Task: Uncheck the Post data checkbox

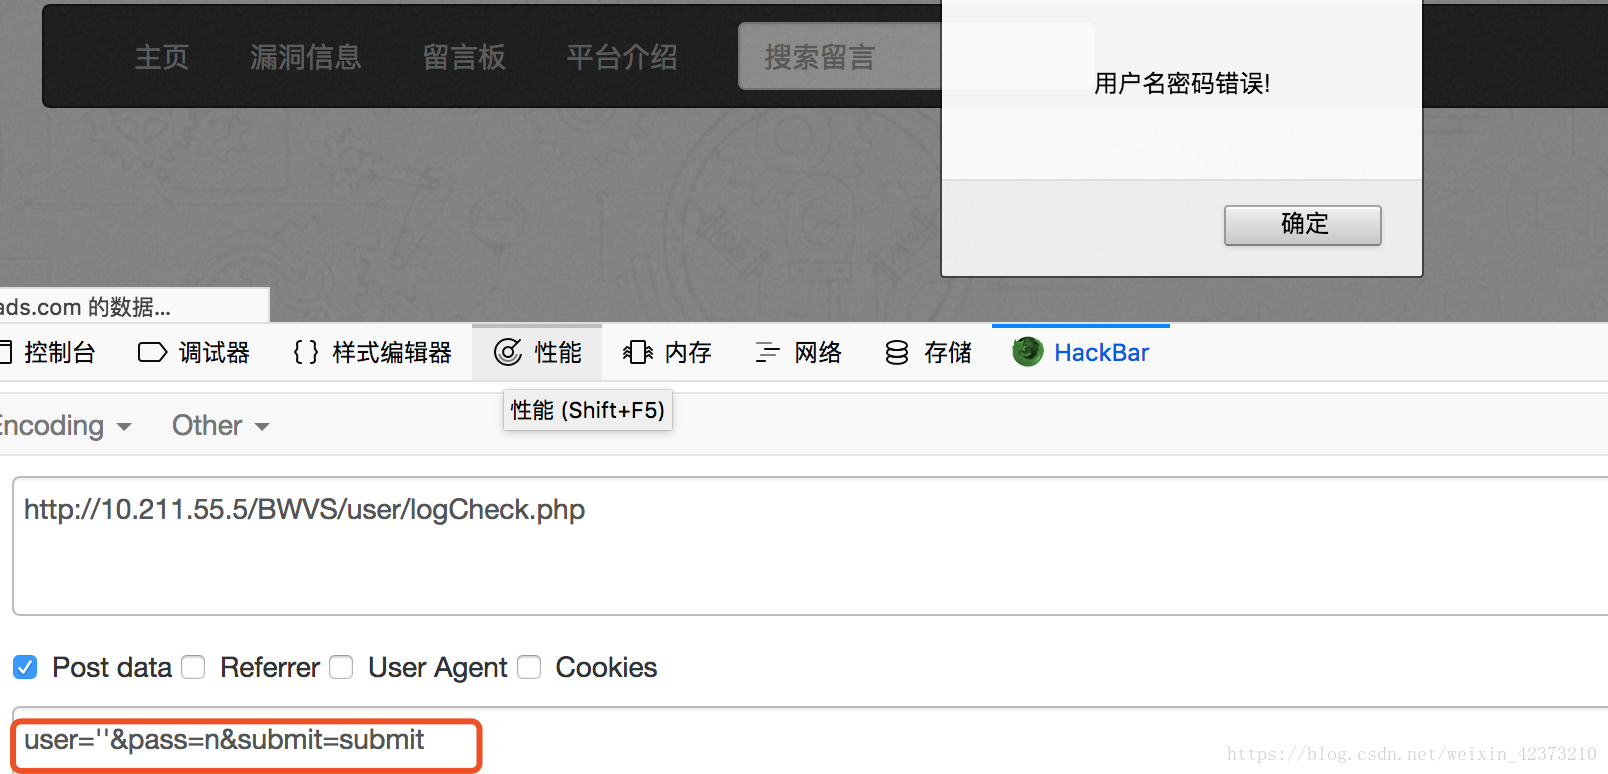Action: pos(25,667)
